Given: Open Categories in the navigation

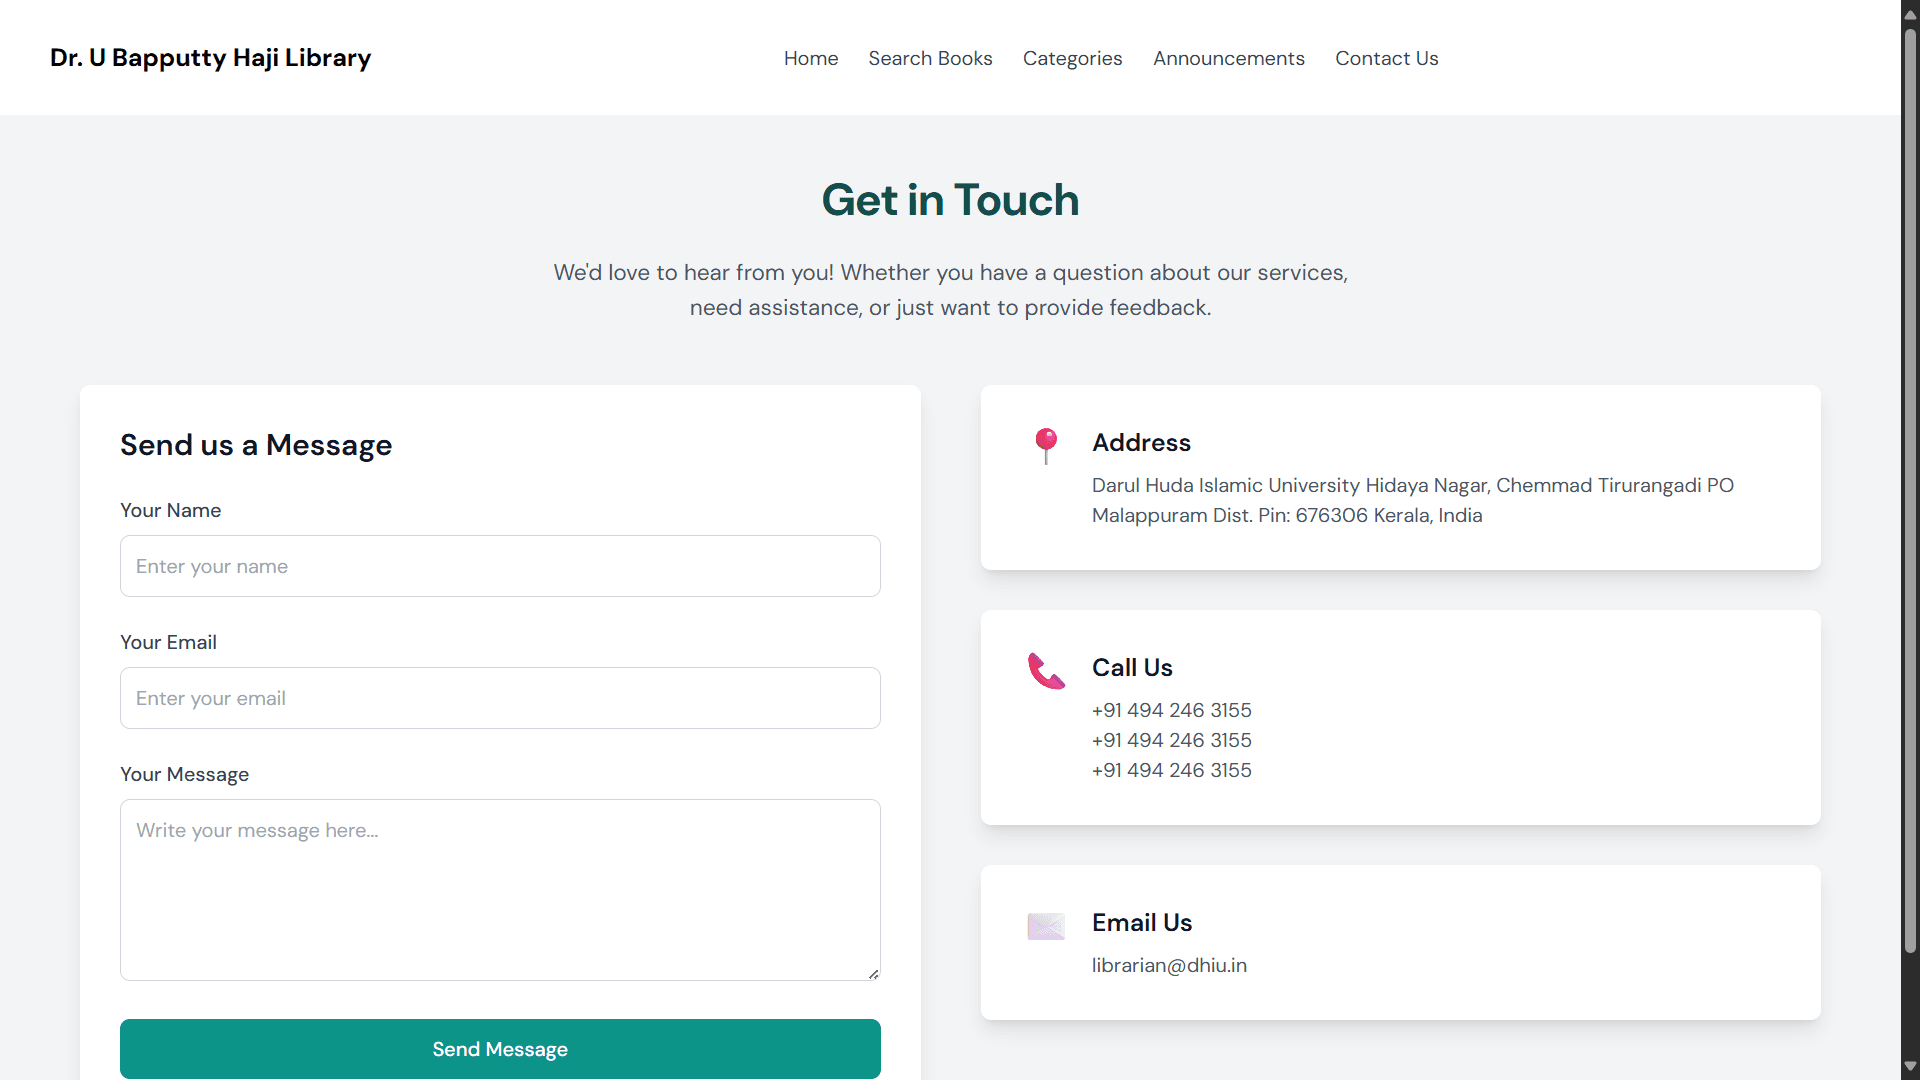Looking at the screenshot, I should tap(1072, 58).
